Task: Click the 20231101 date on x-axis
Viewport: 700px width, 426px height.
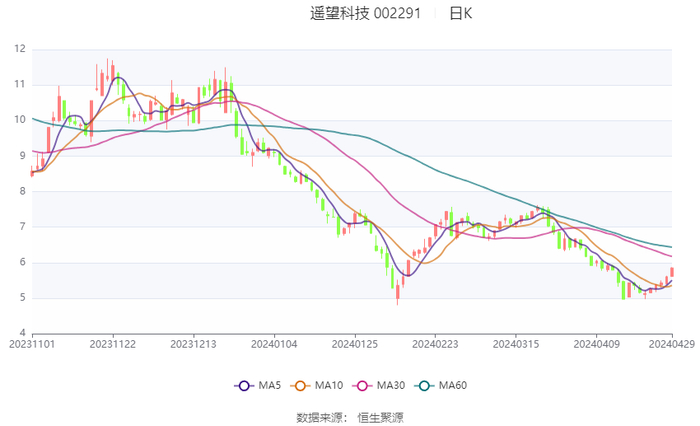Action: point(32,345)
